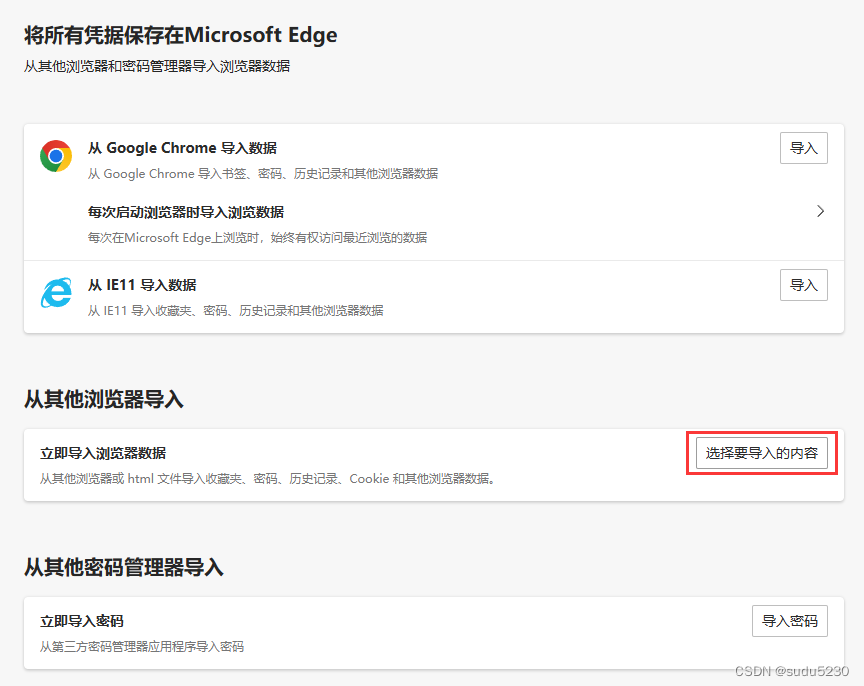Click description mentioning html 文件导入收藏夹
The width and height of the screenshot is (864, 686).
tap(267, 478)
